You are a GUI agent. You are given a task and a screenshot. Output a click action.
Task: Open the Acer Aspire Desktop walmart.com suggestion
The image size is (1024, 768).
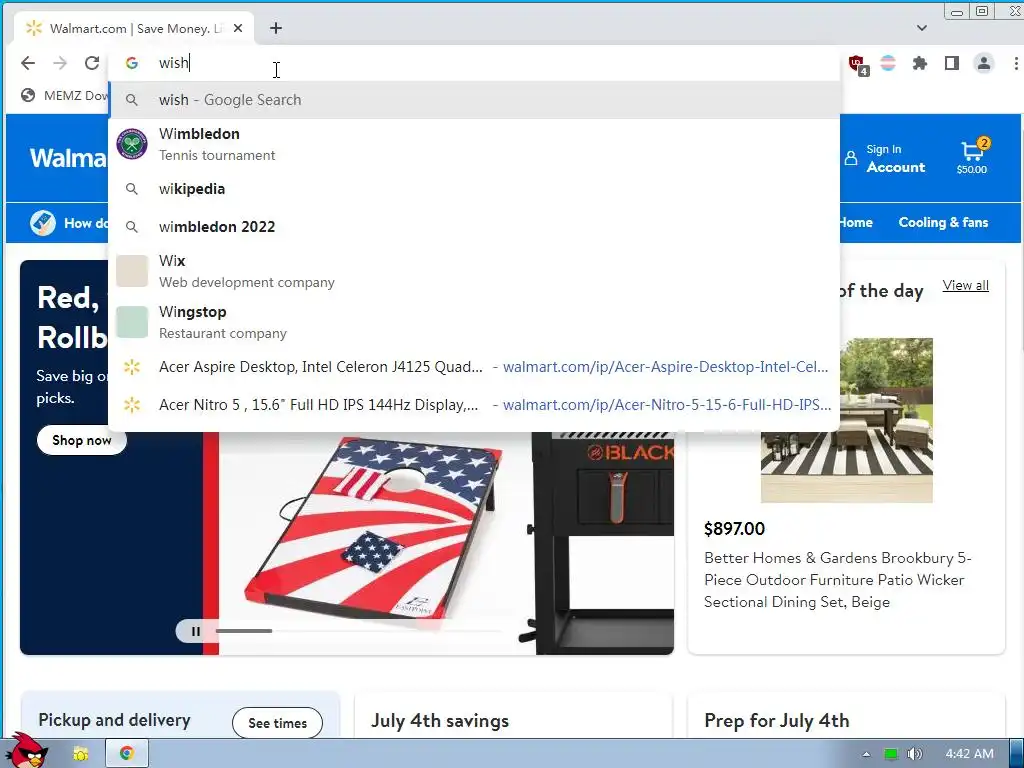474,366
